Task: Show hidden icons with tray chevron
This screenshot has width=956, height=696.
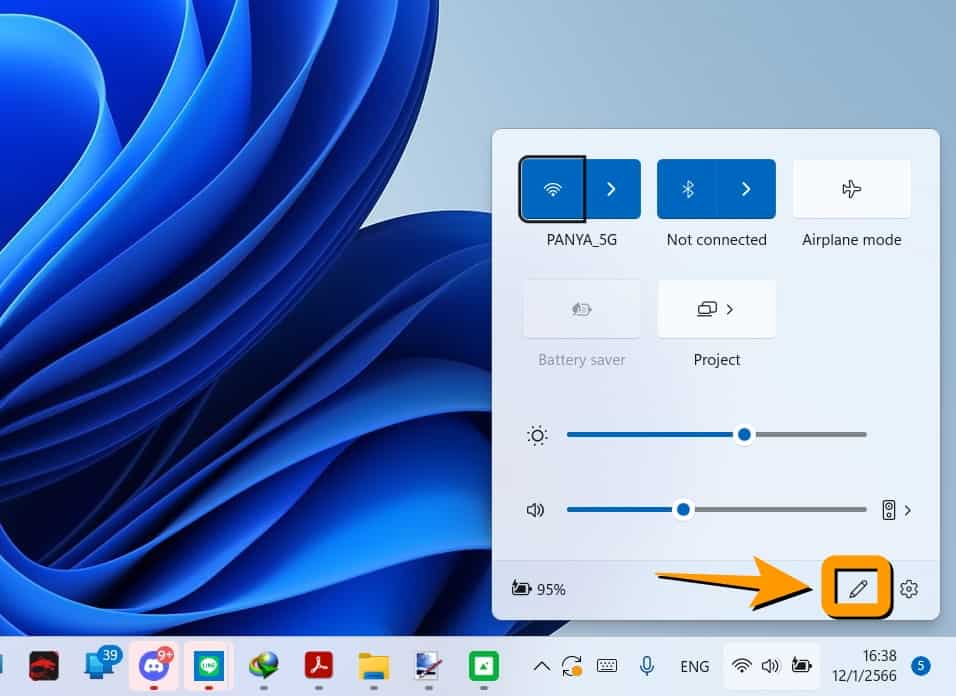Action: point(541,666)
